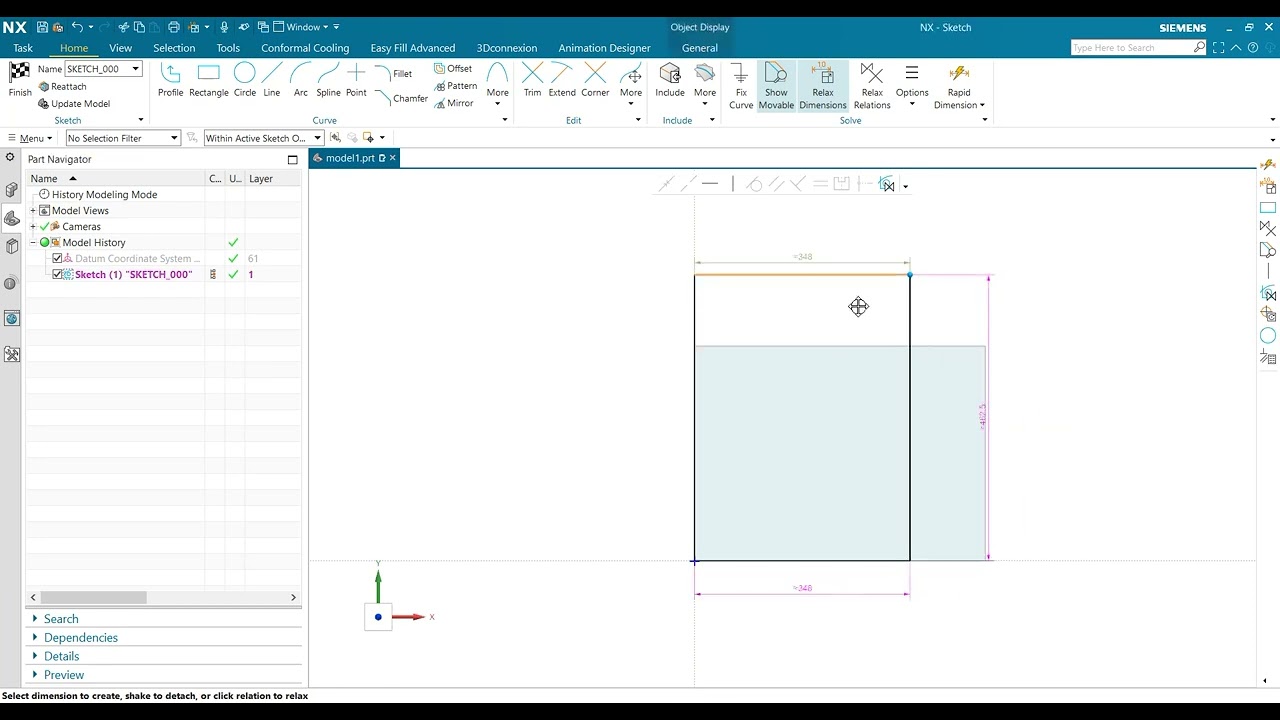The height and width of the screenshot is (720, 1280).
Task: Collapse the Model History node
Action: pyautogui.click(x=33, y=243)
